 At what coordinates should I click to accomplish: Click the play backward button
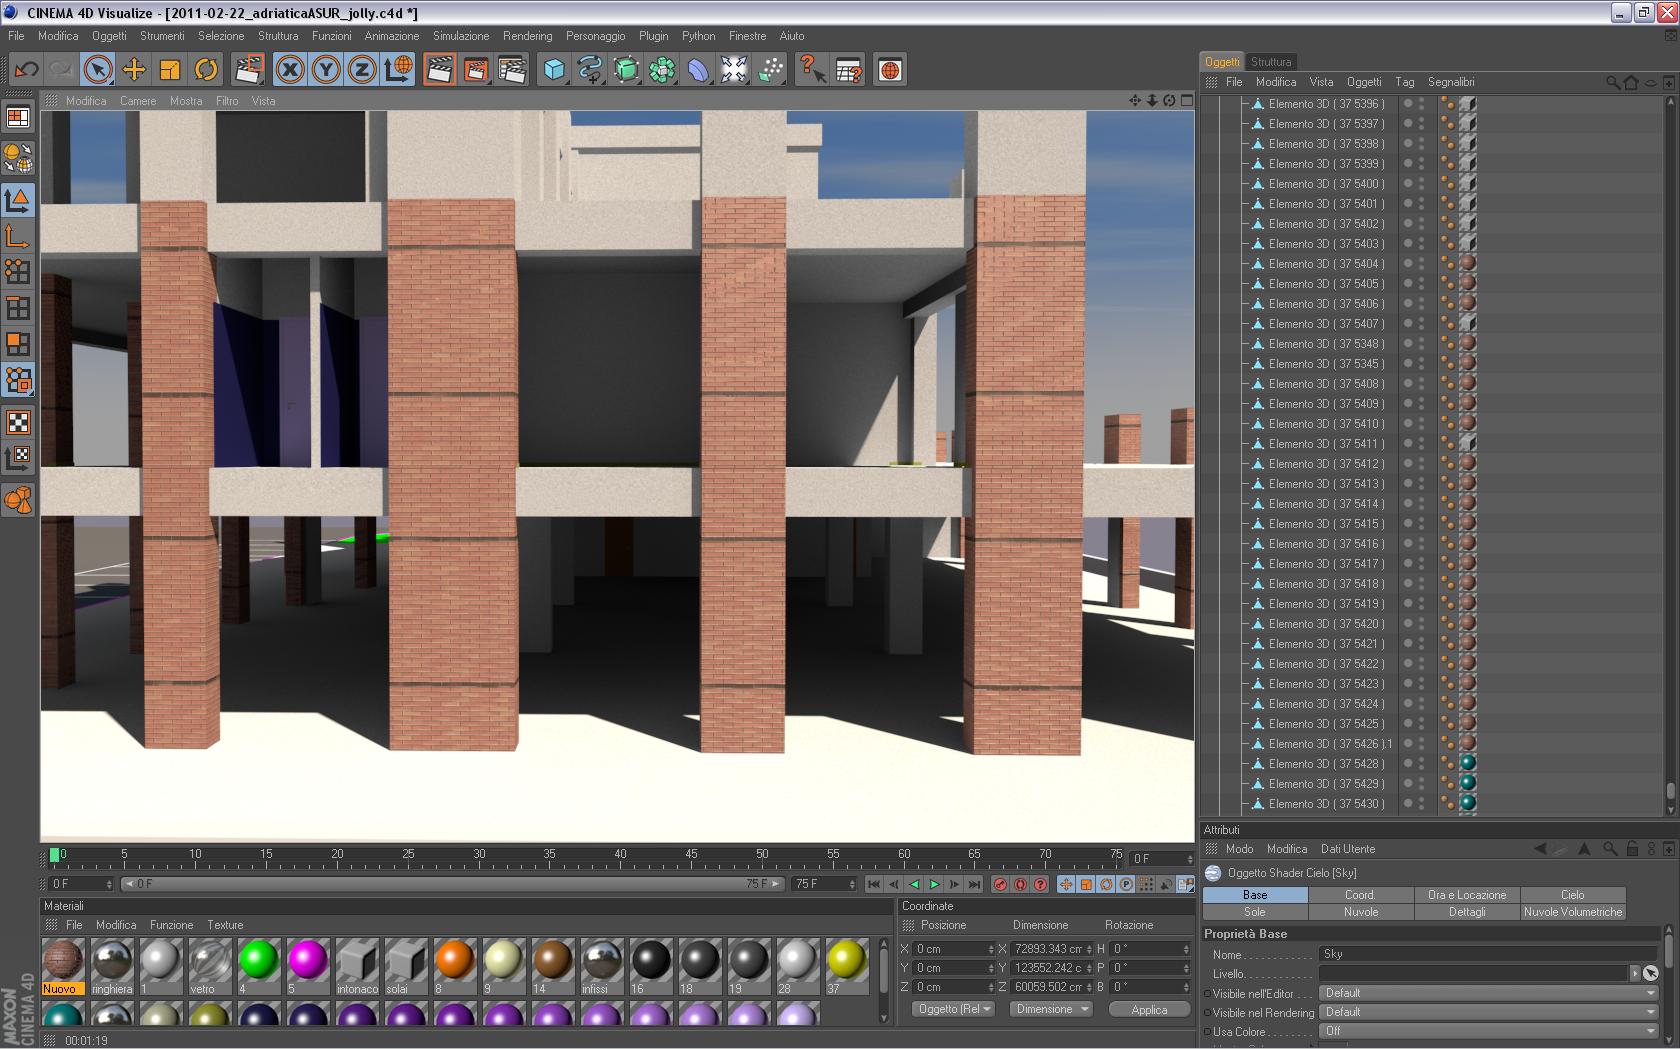[914, 884]
